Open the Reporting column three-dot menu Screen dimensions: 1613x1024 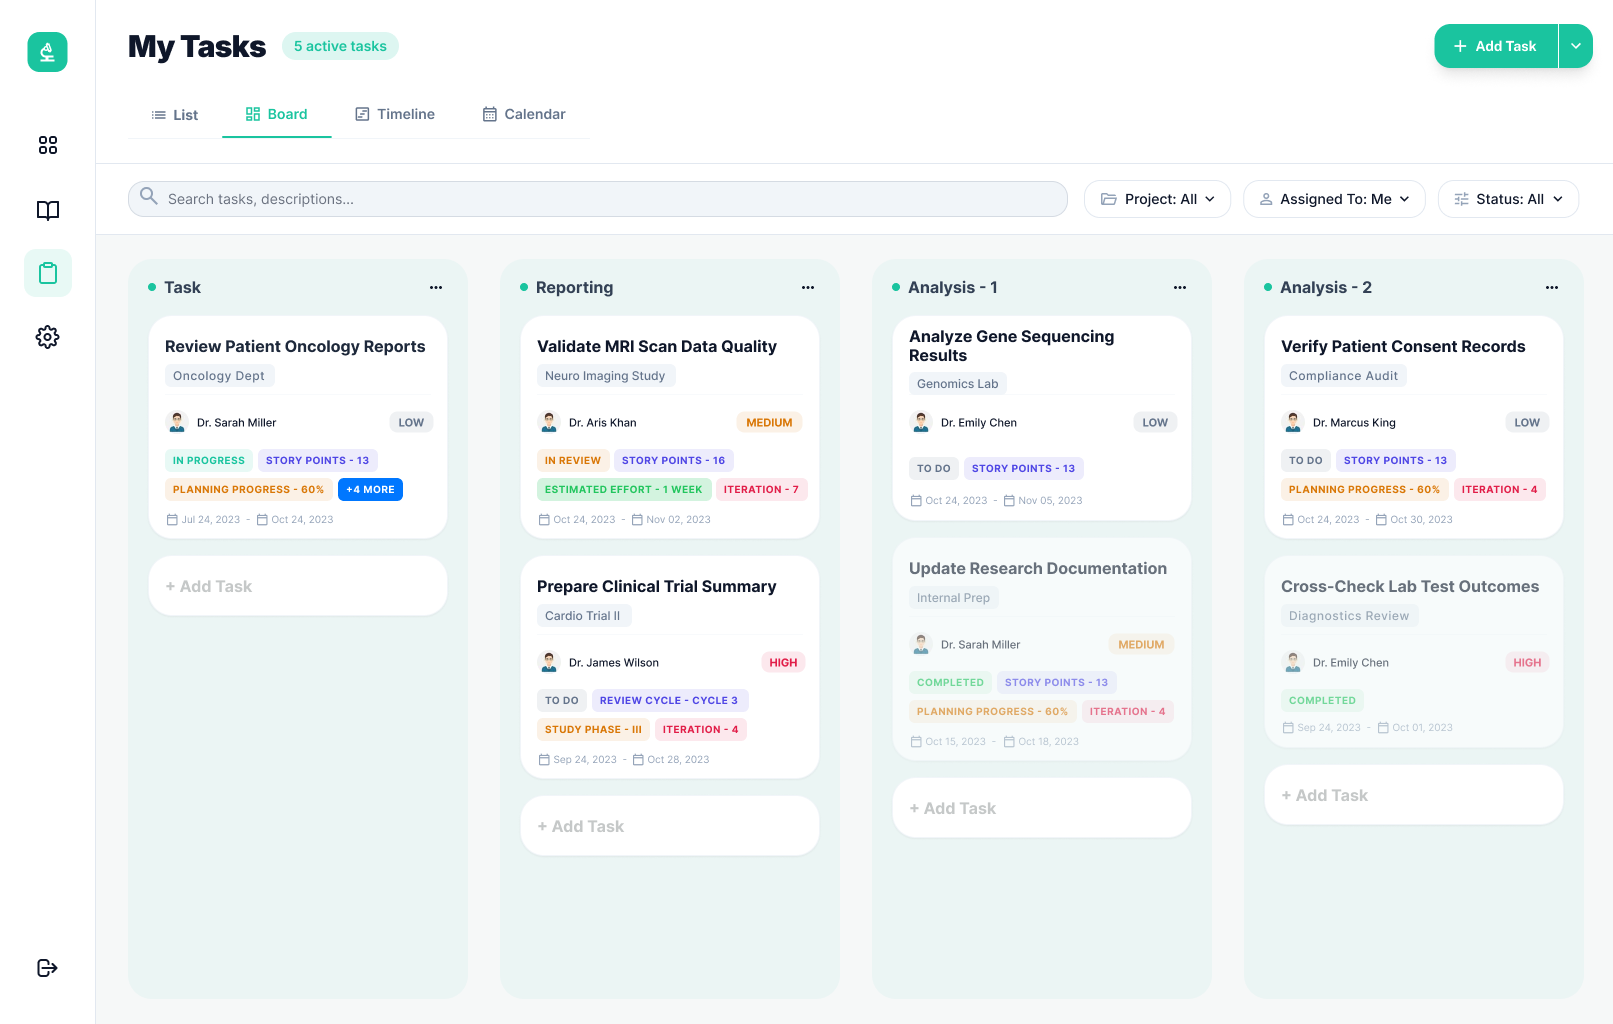[808, 287]
